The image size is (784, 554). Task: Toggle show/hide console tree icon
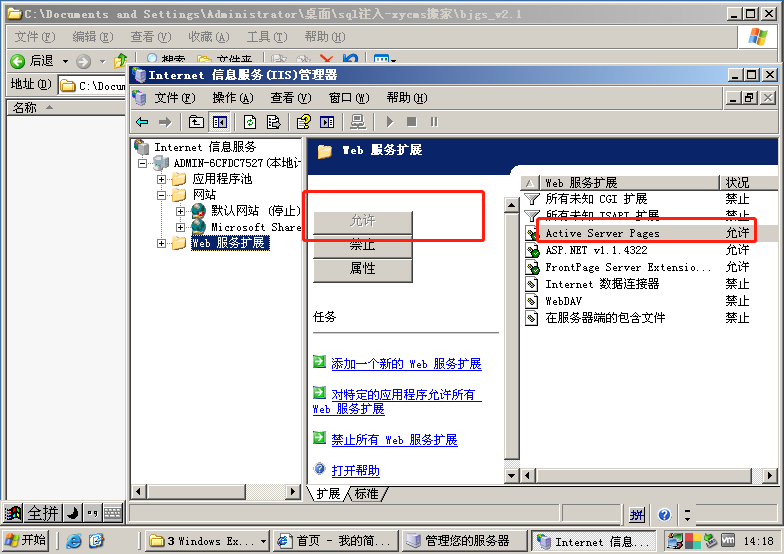coord(220,122)
